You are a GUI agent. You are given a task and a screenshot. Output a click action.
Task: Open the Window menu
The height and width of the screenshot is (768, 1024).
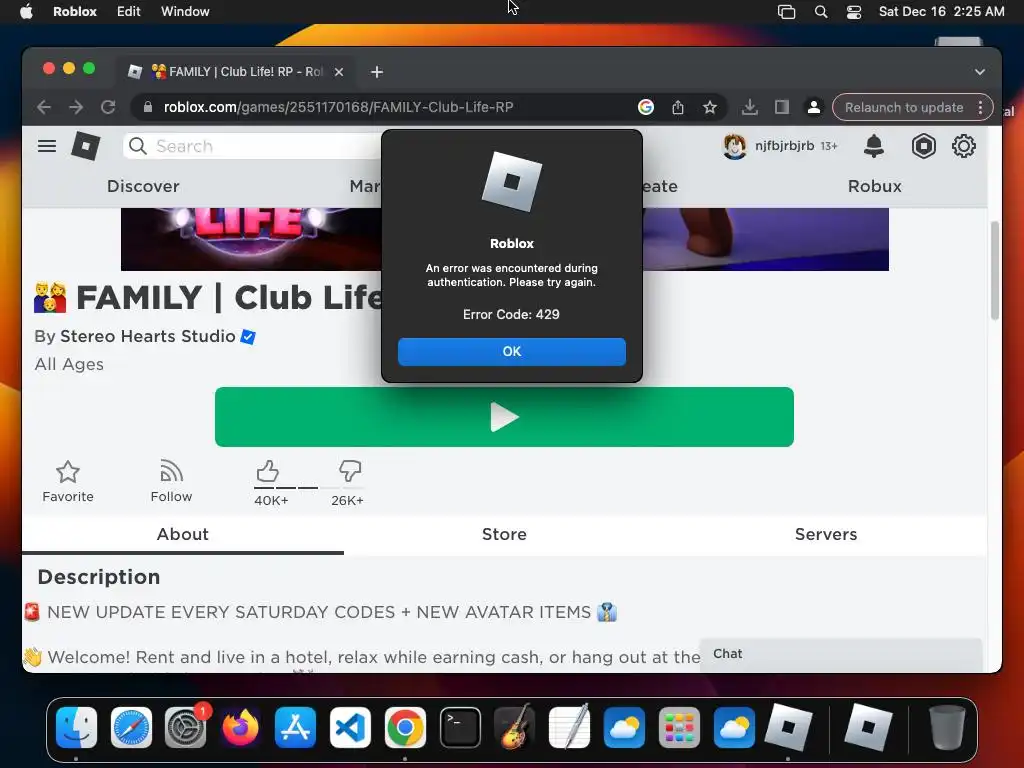(x=185, y=11)
